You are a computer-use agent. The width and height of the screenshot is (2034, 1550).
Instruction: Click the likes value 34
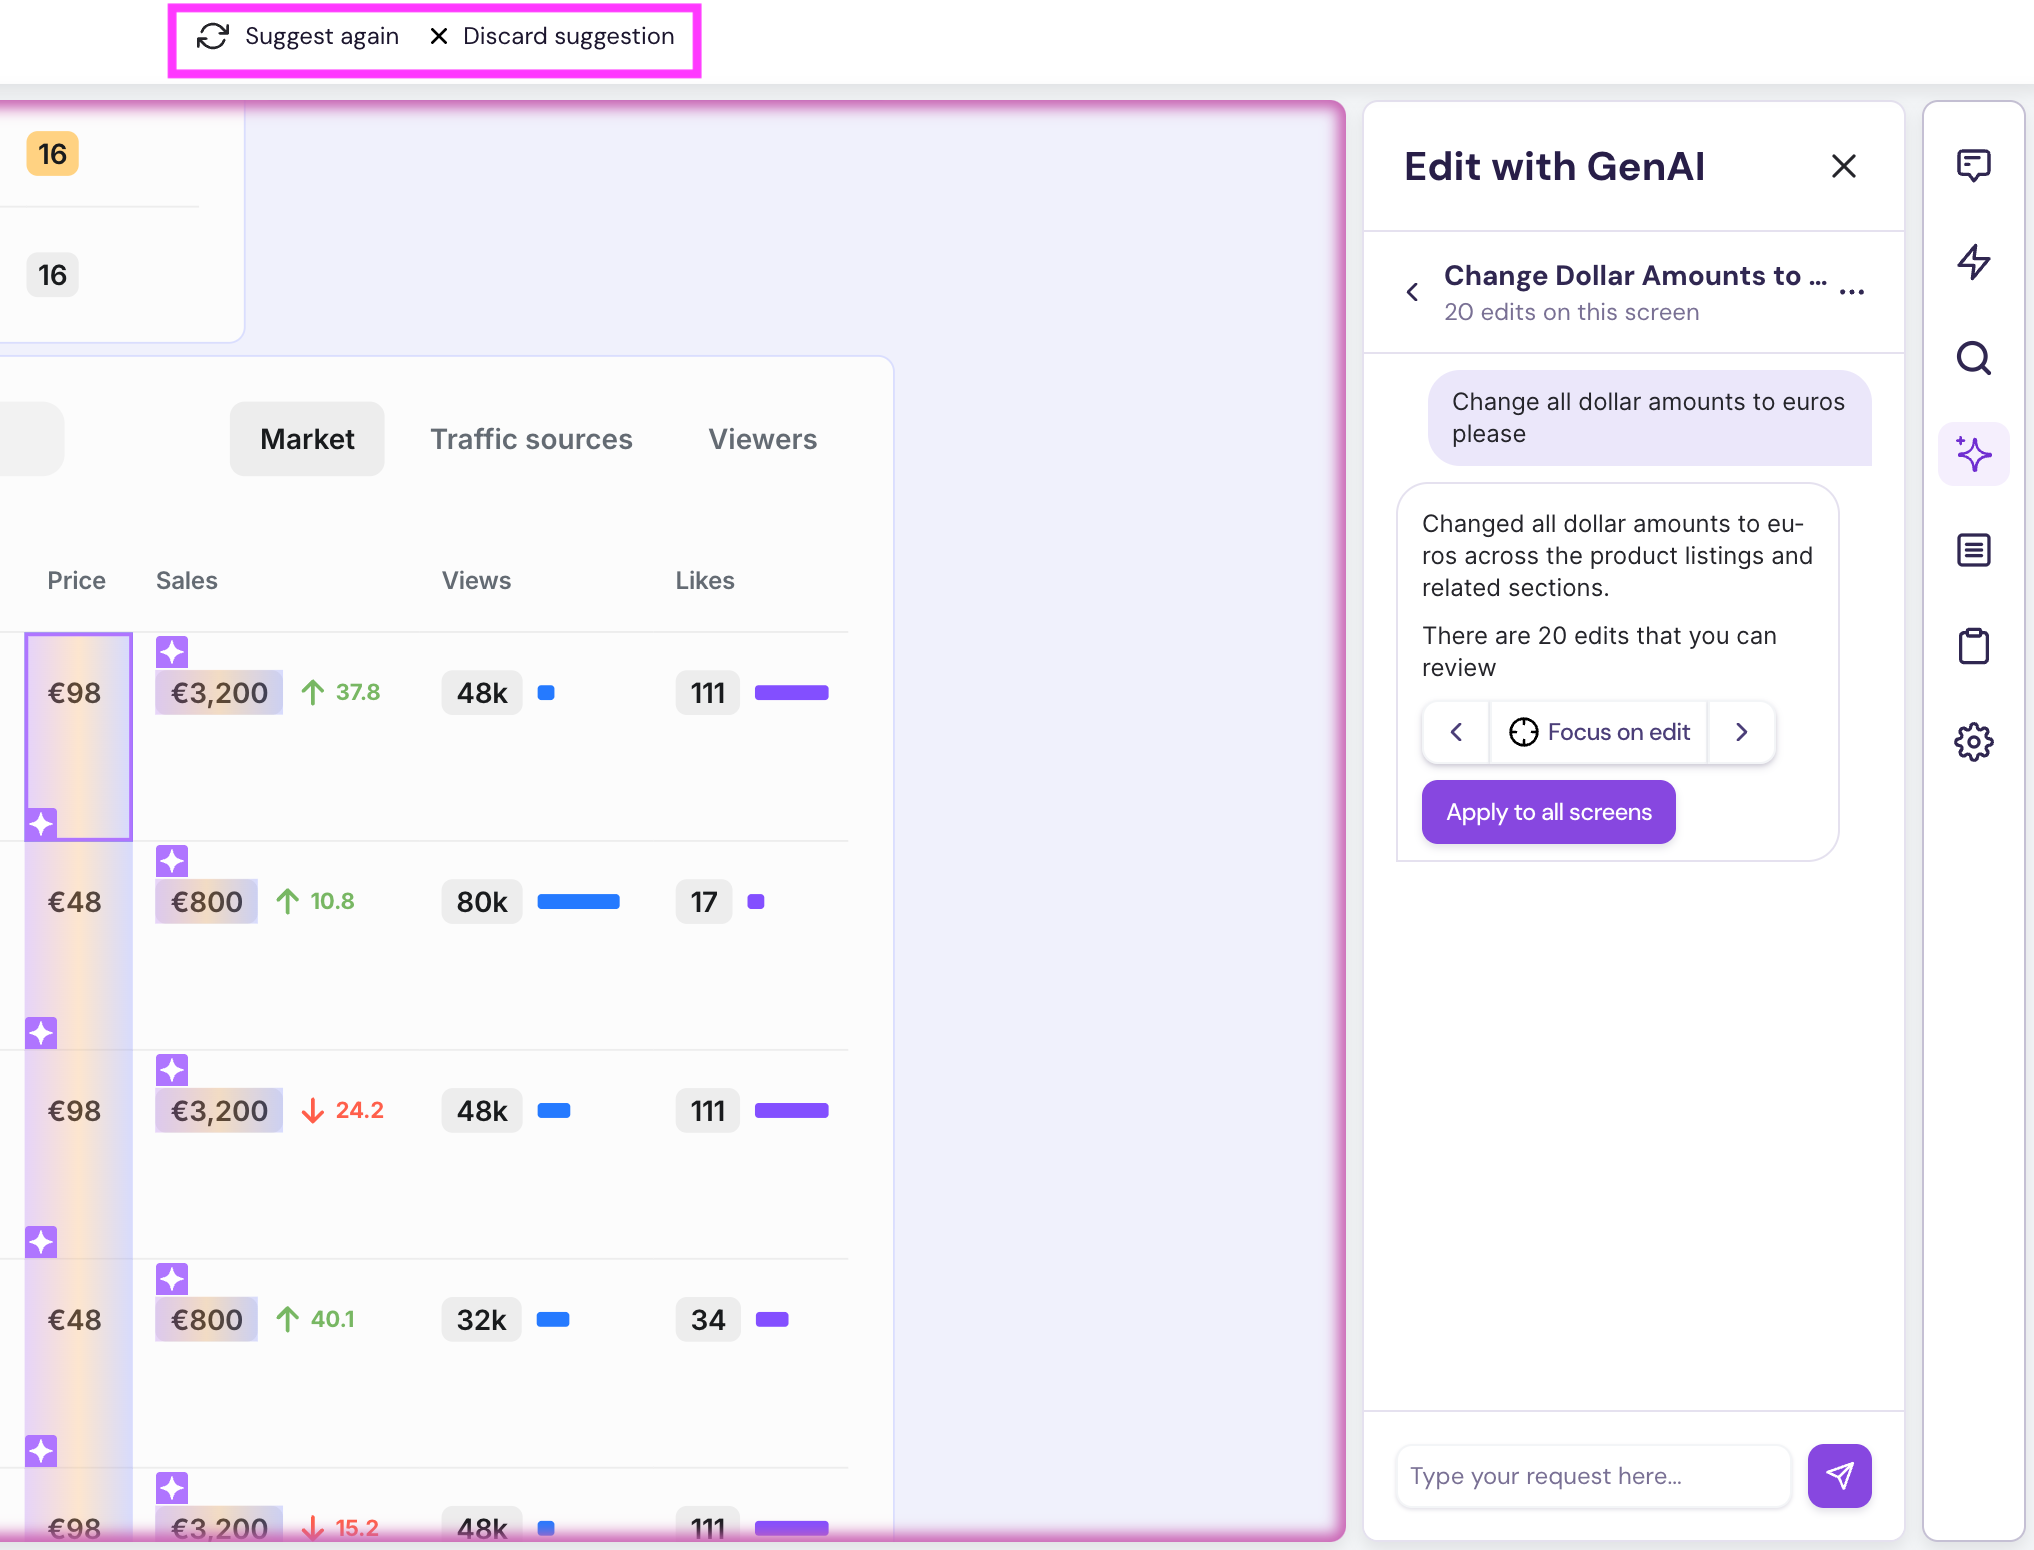tap(708, 1319)
